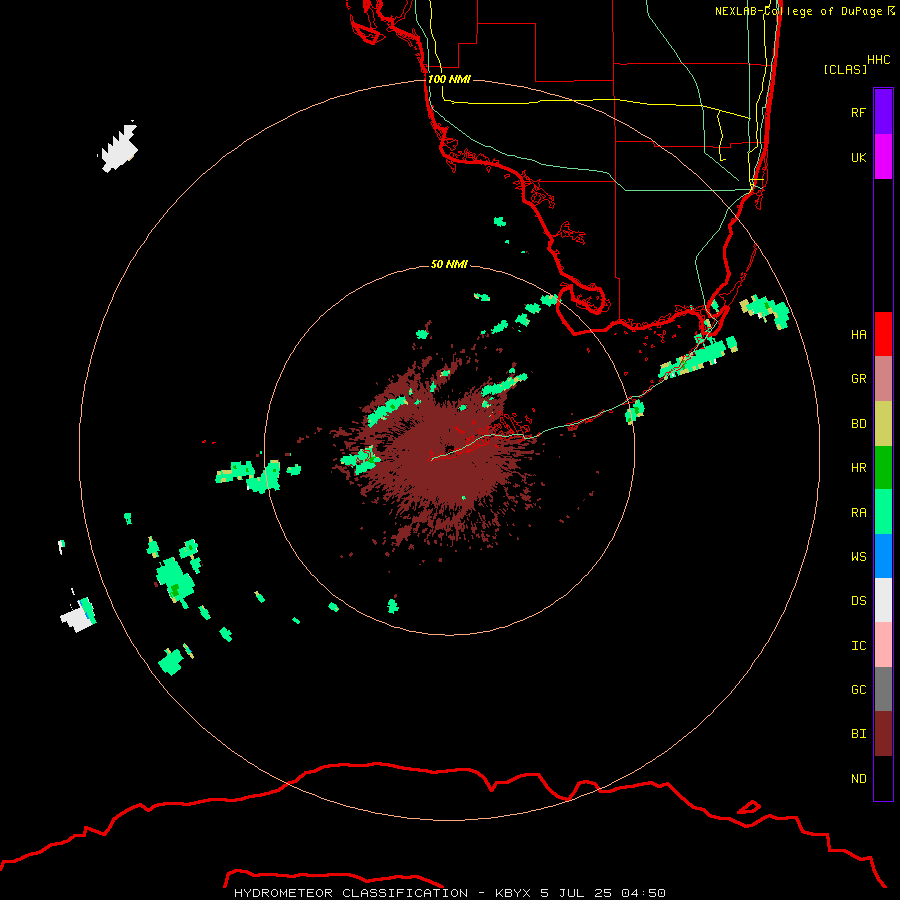Pick the RA bright green legend swatch

coord(883,512)
